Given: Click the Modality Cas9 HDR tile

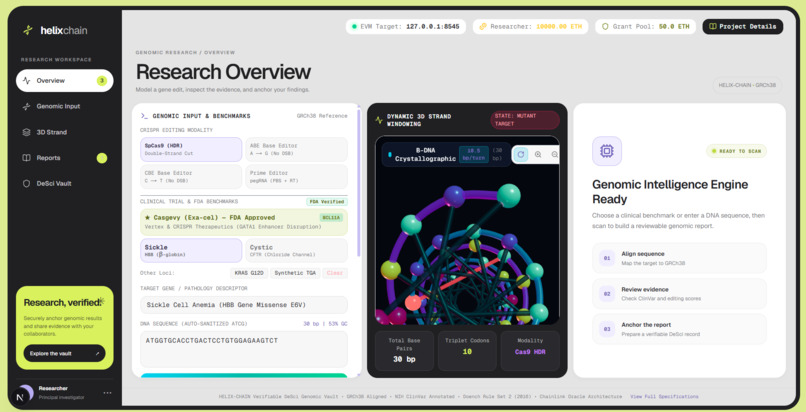Looking at the screenshot, I should pos(530,351).
